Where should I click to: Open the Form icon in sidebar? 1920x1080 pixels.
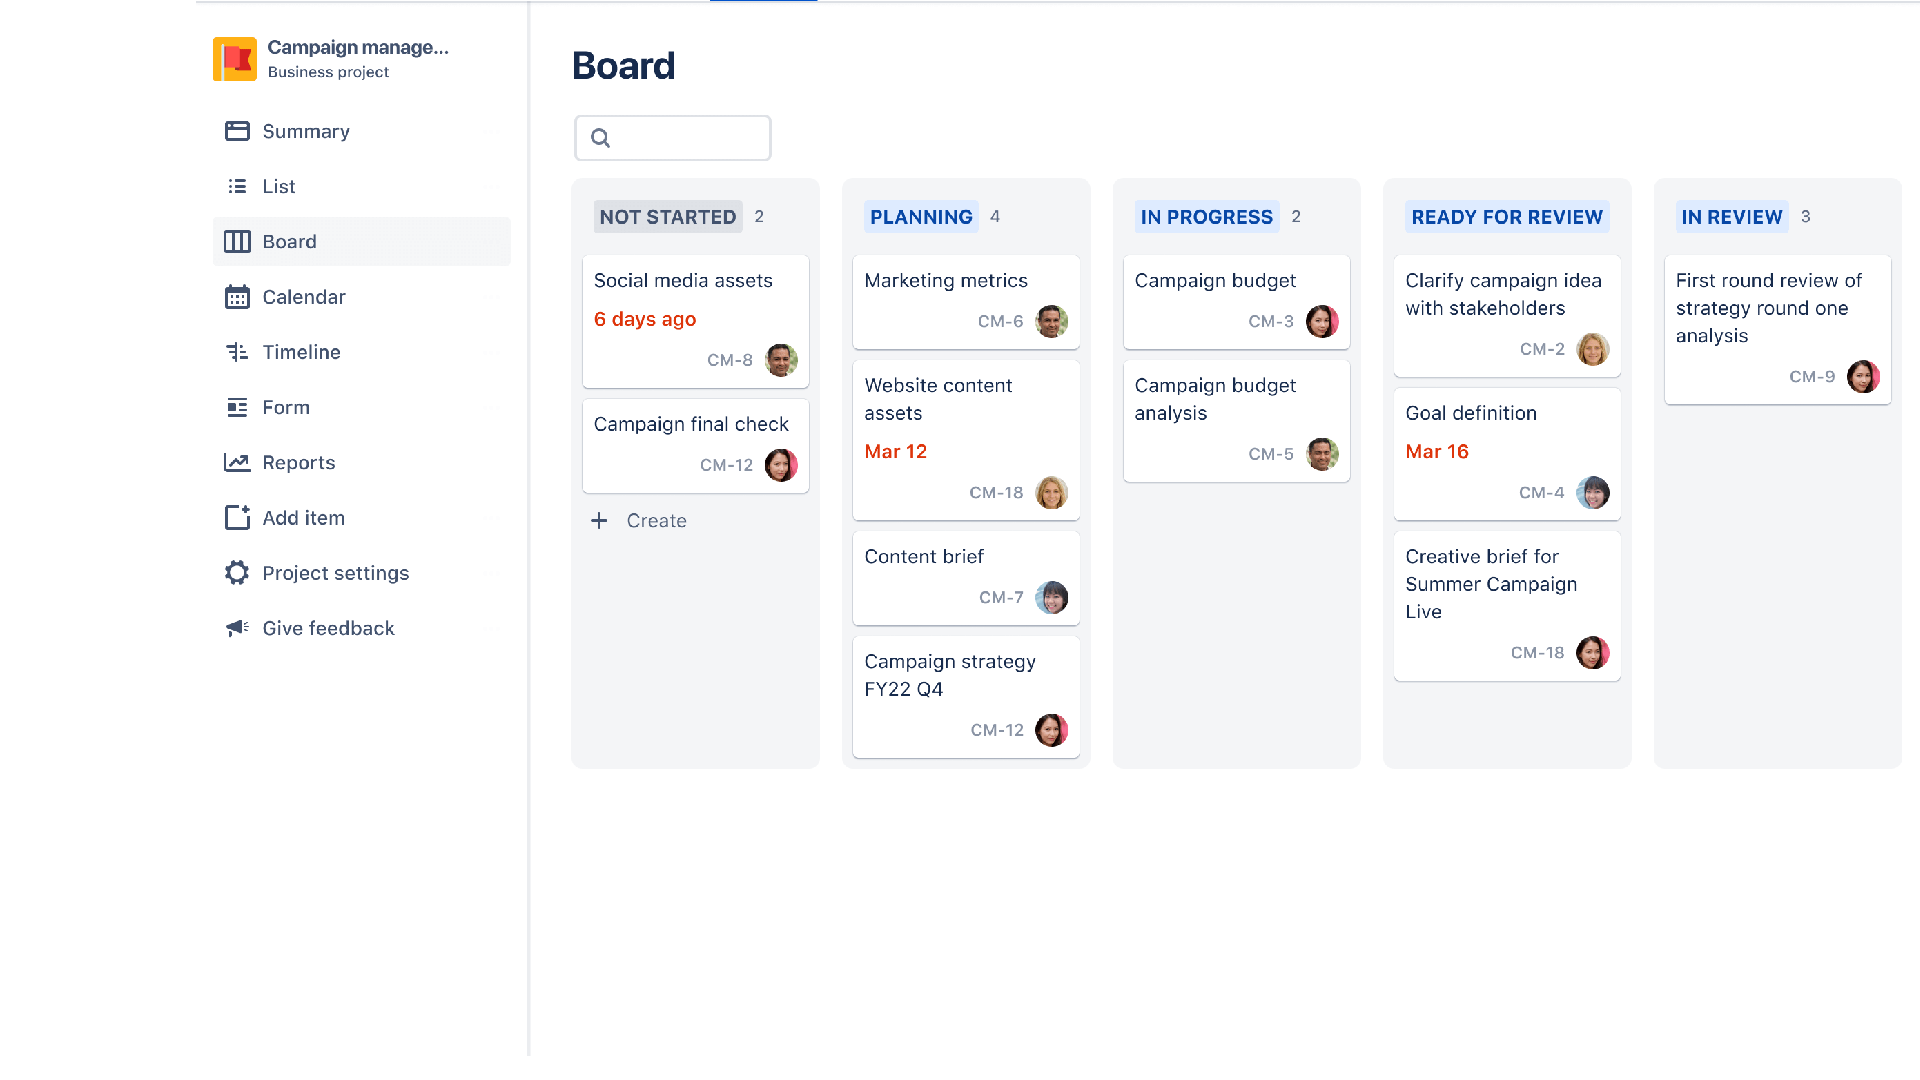click(237, 407)
